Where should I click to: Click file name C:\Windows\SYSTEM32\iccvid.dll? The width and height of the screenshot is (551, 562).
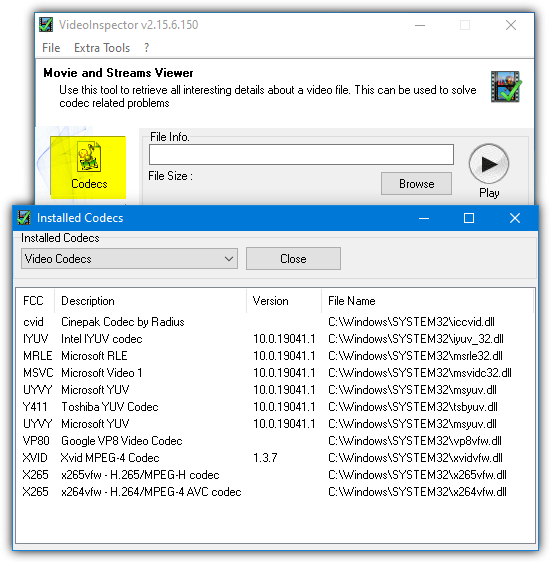coord(411,322)
